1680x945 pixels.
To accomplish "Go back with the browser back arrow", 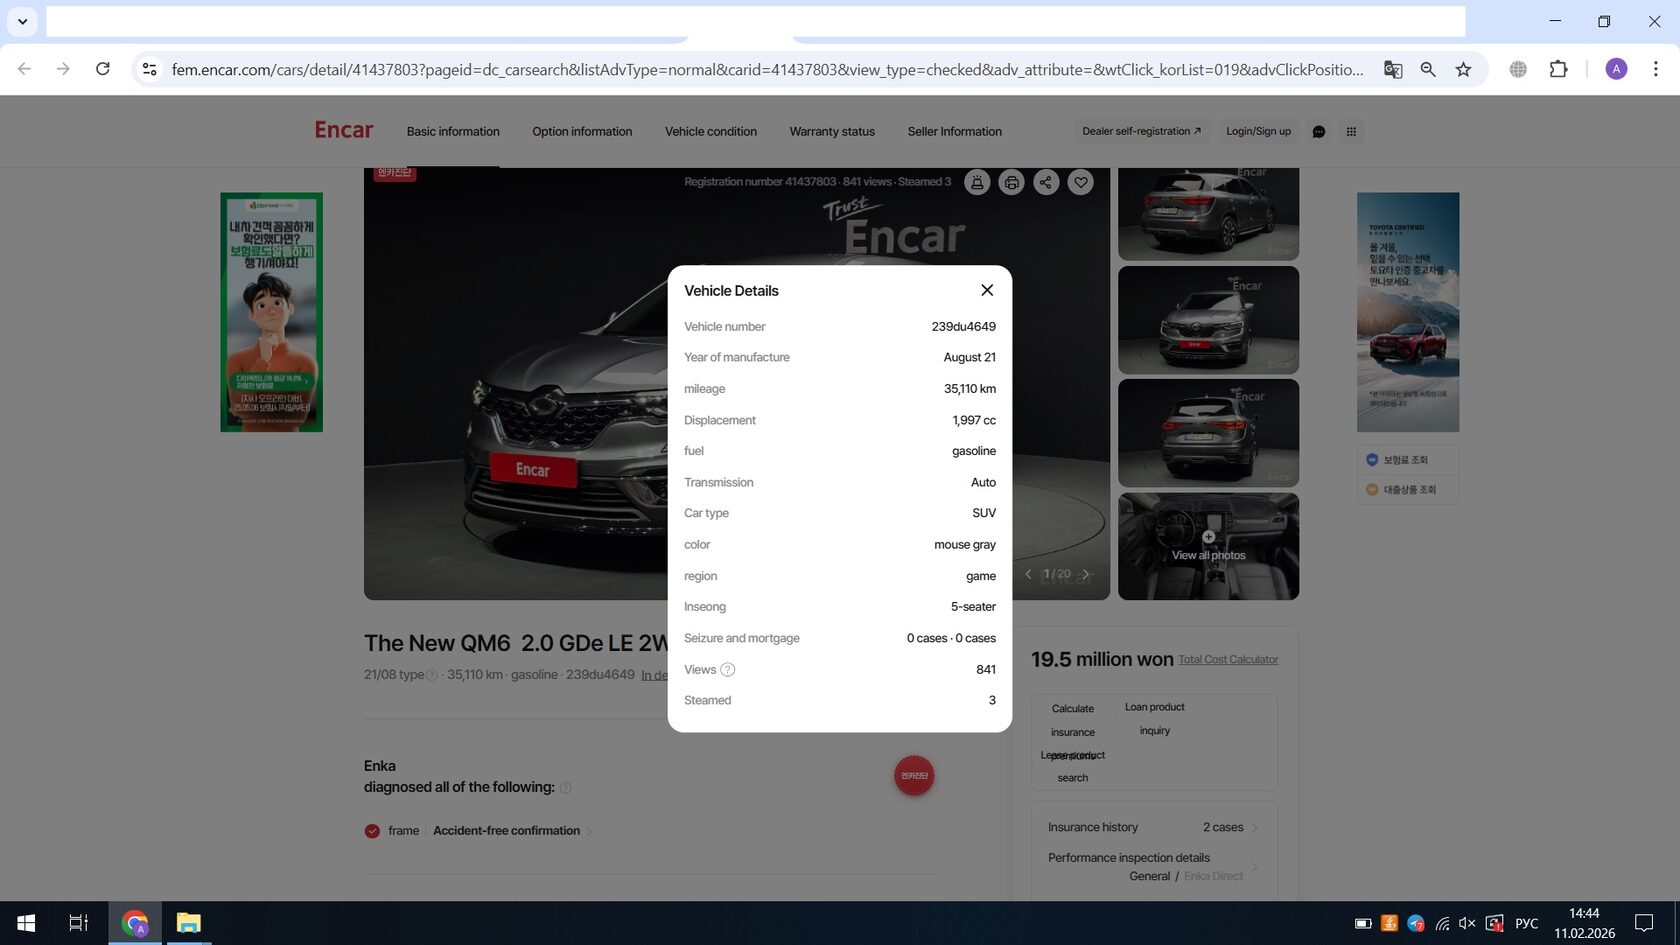I will point(24,69).
